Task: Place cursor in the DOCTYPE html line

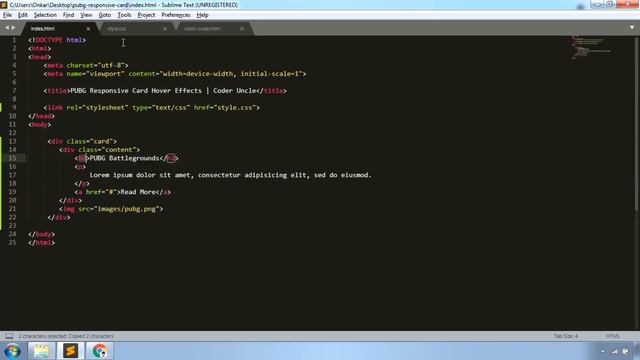Action: point(57,40)
